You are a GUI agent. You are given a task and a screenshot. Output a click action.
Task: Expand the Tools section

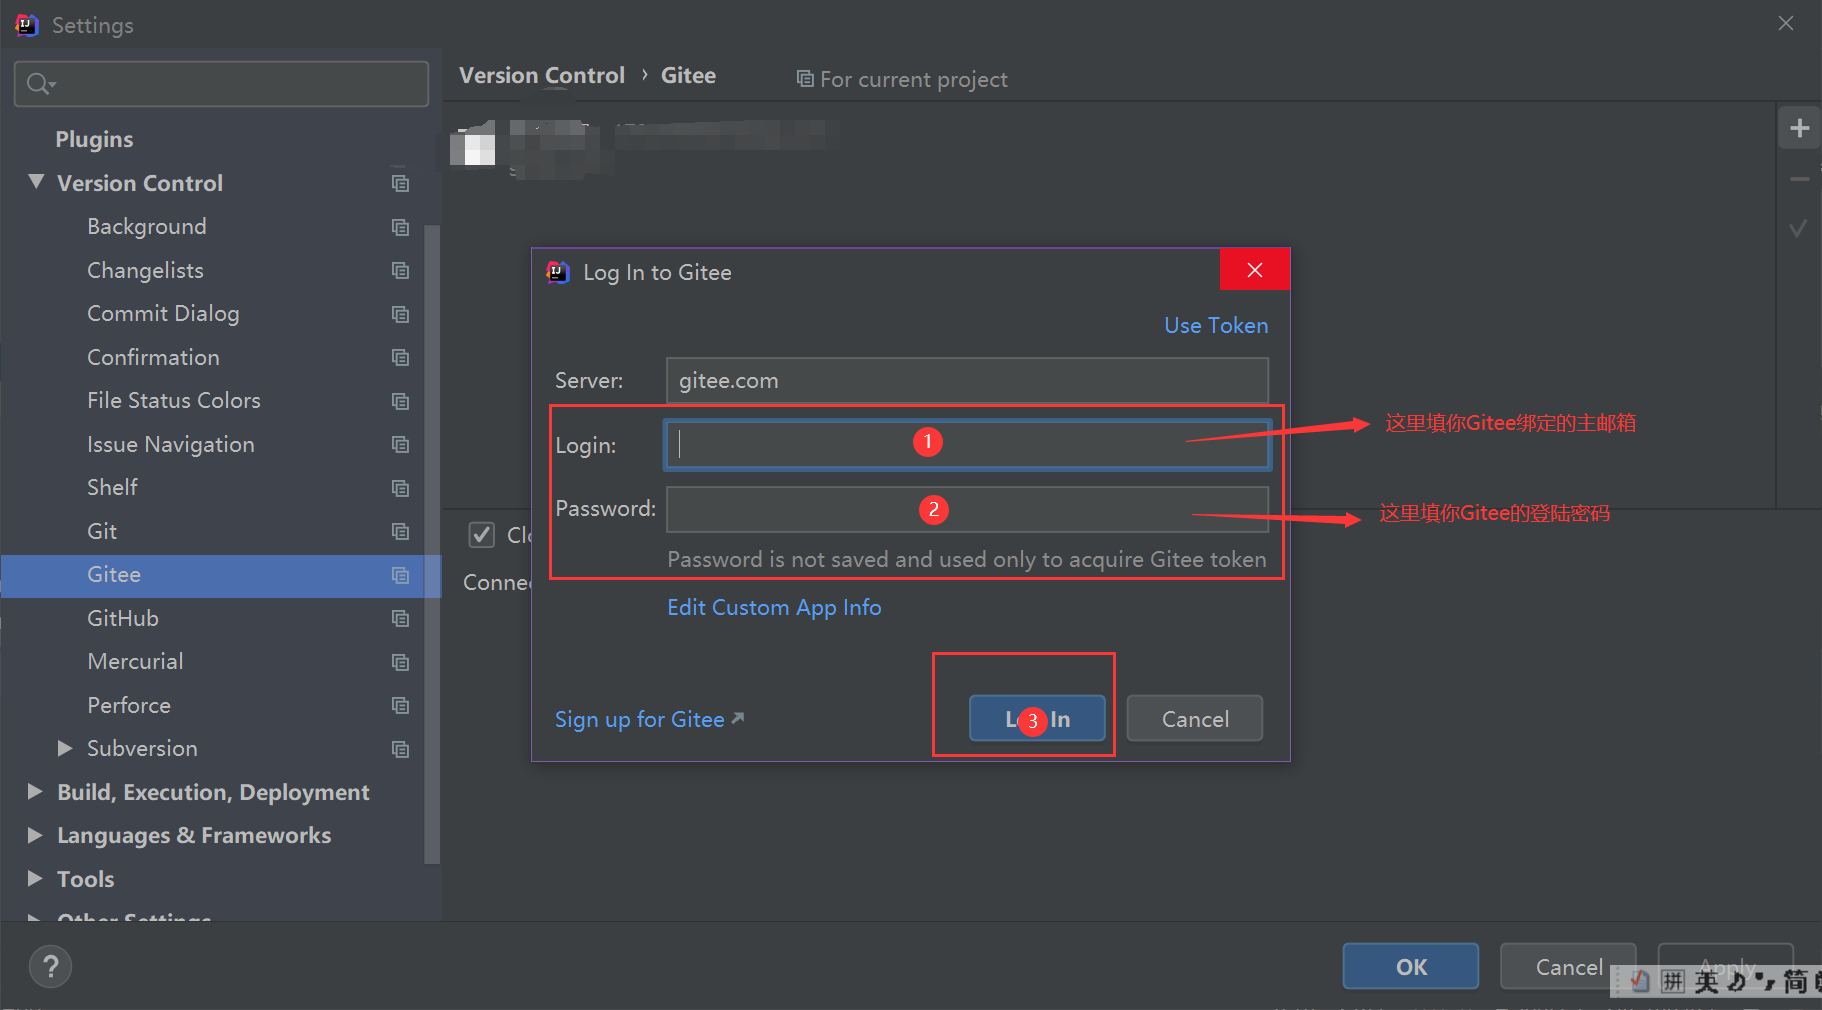(x=35, y=878)
